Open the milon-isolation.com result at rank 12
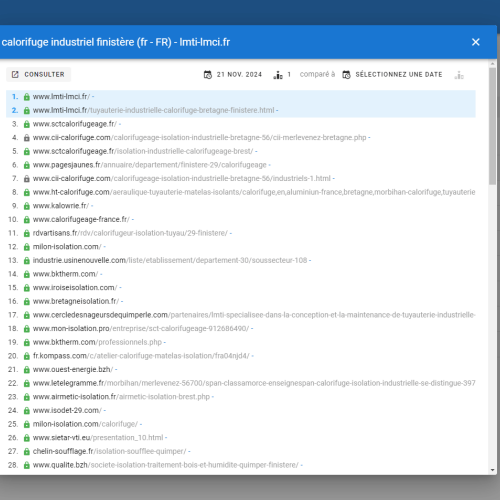 pos(67,247)
